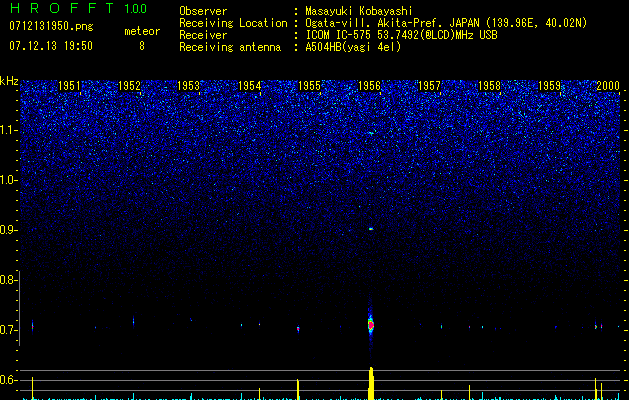Click the observer name Masayuki Kobayashi

click(x=359, y=11)
